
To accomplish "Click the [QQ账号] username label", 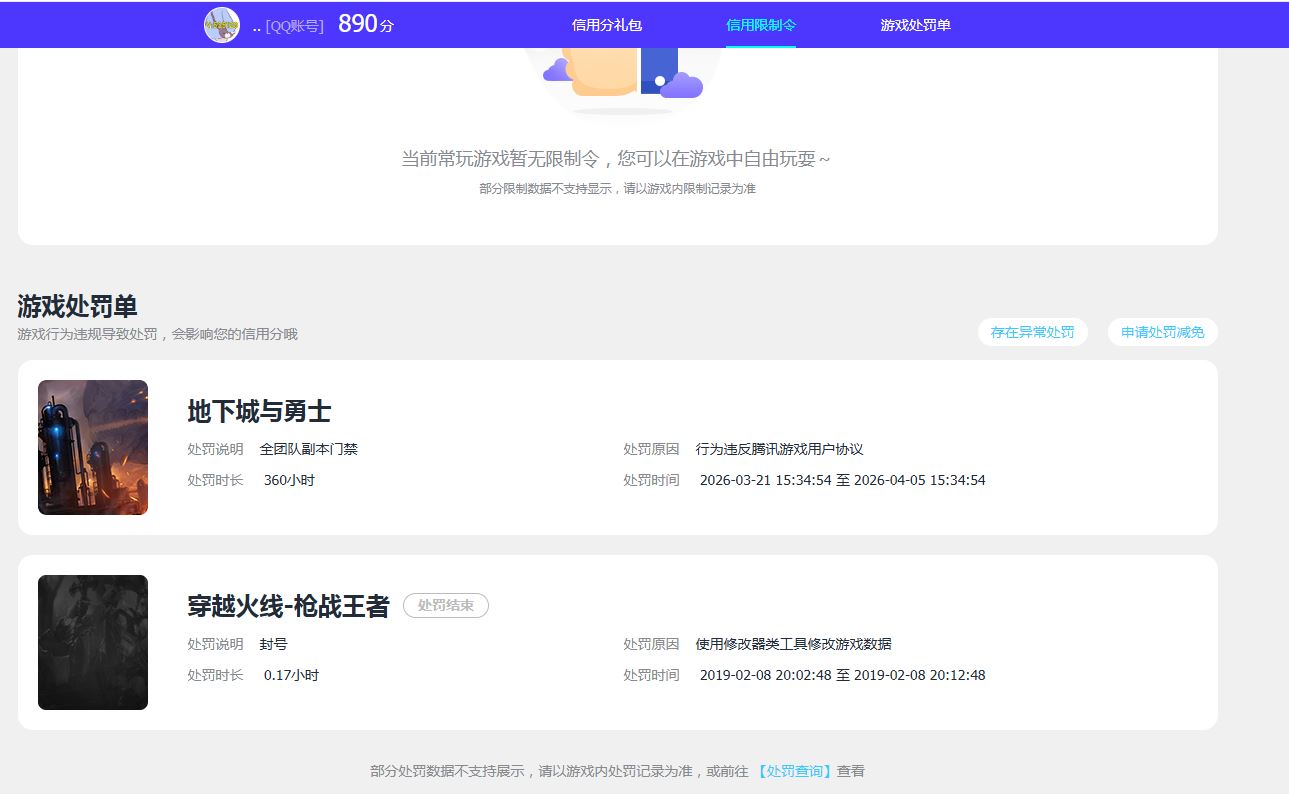I will pyautogui.click(x=294, y=26).
